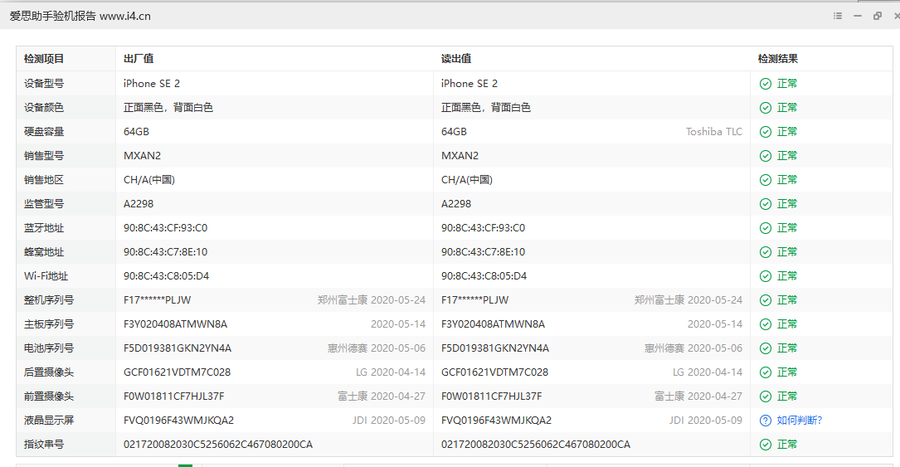Click the factory Wi-Fi address 90:8C:43:C8:05:D4

pyautogui.click(x=166, y=276)
